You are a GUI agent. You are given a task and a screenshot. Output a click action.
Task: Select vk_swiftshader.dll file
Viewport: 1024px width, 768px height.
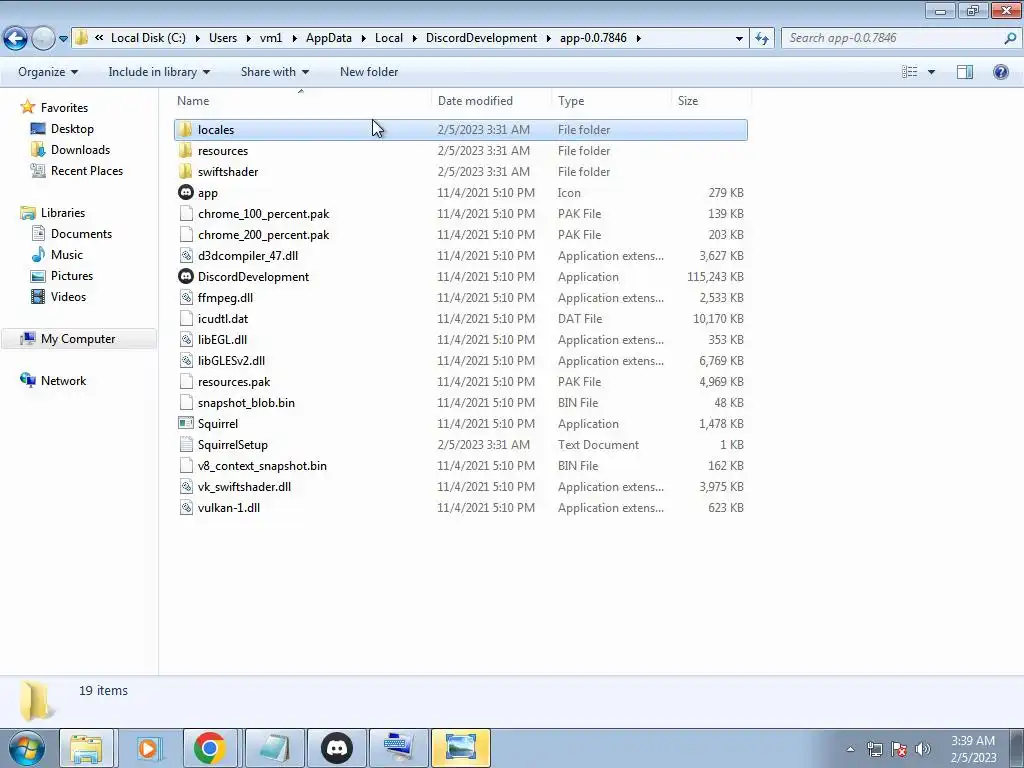click(x=244, y=487)
